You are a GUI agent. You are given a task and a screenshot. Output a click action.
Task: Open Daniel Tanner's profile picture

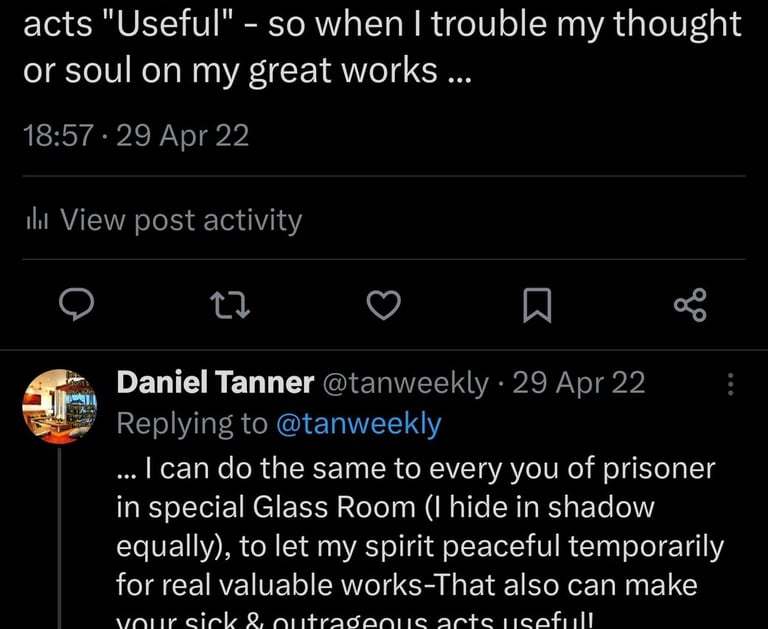click(59, 404)
